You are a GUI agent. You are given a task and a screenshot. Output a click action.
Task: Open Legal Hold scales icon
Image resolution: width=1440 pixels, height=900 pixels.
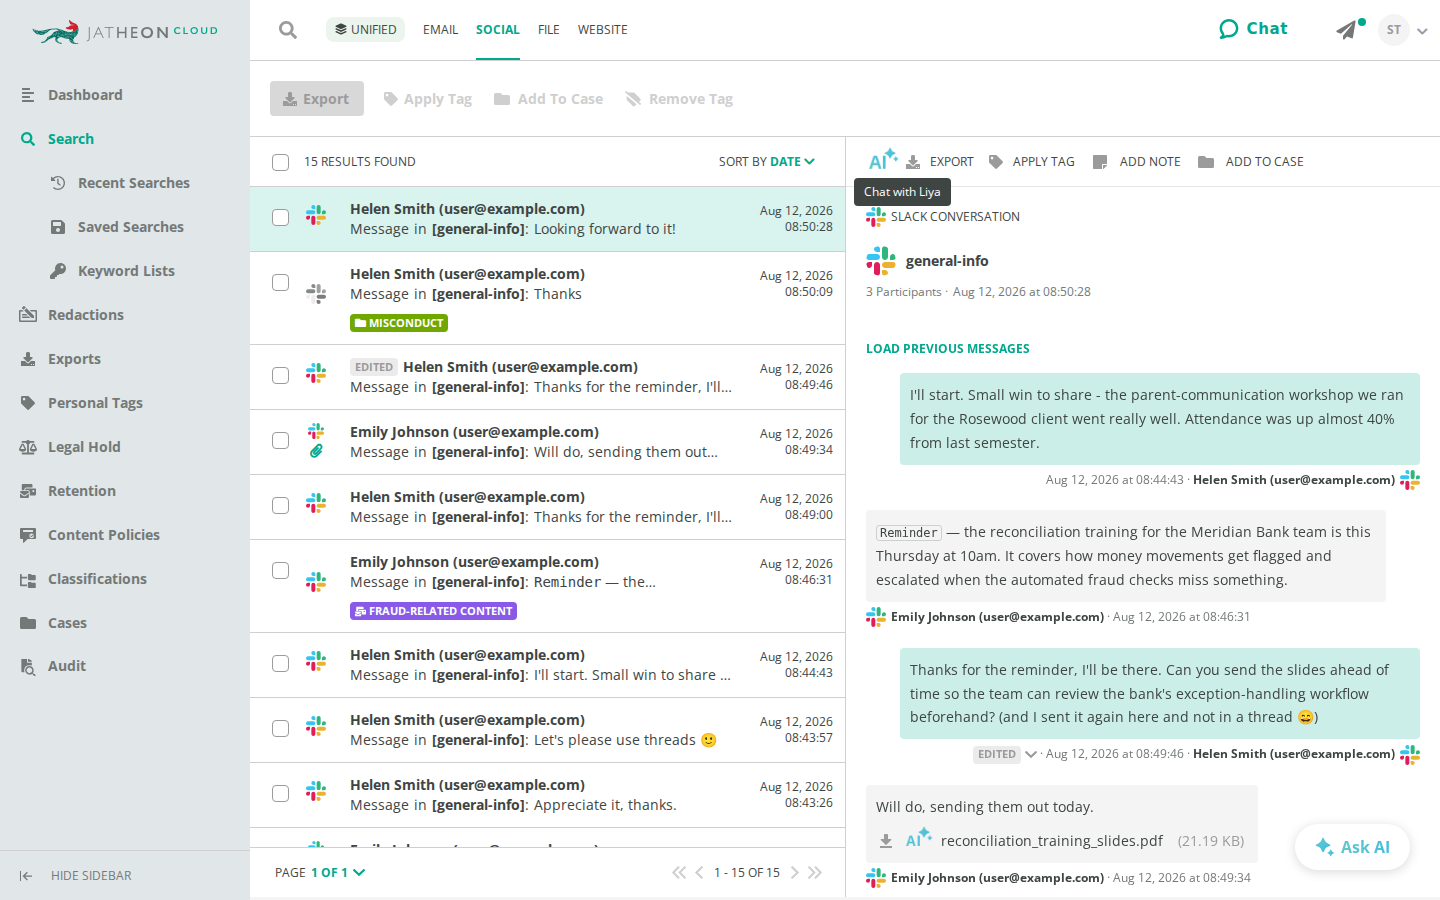pyautogui.click(x=28, y=447)
